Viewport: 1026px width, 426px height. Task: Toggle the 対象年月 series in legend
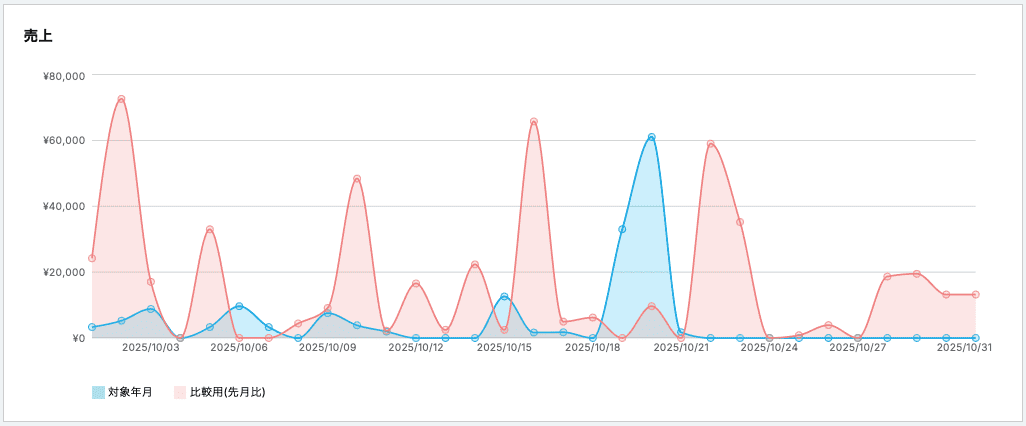point(130,392)
